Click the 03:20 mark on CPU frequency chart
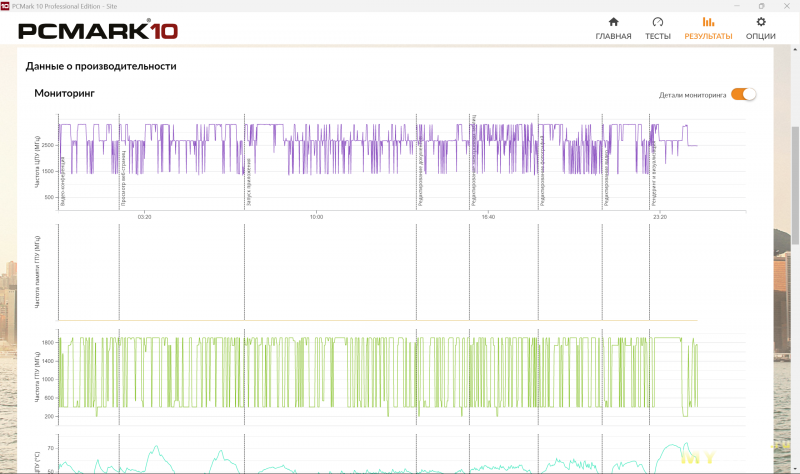 click(x=144, y=216)
